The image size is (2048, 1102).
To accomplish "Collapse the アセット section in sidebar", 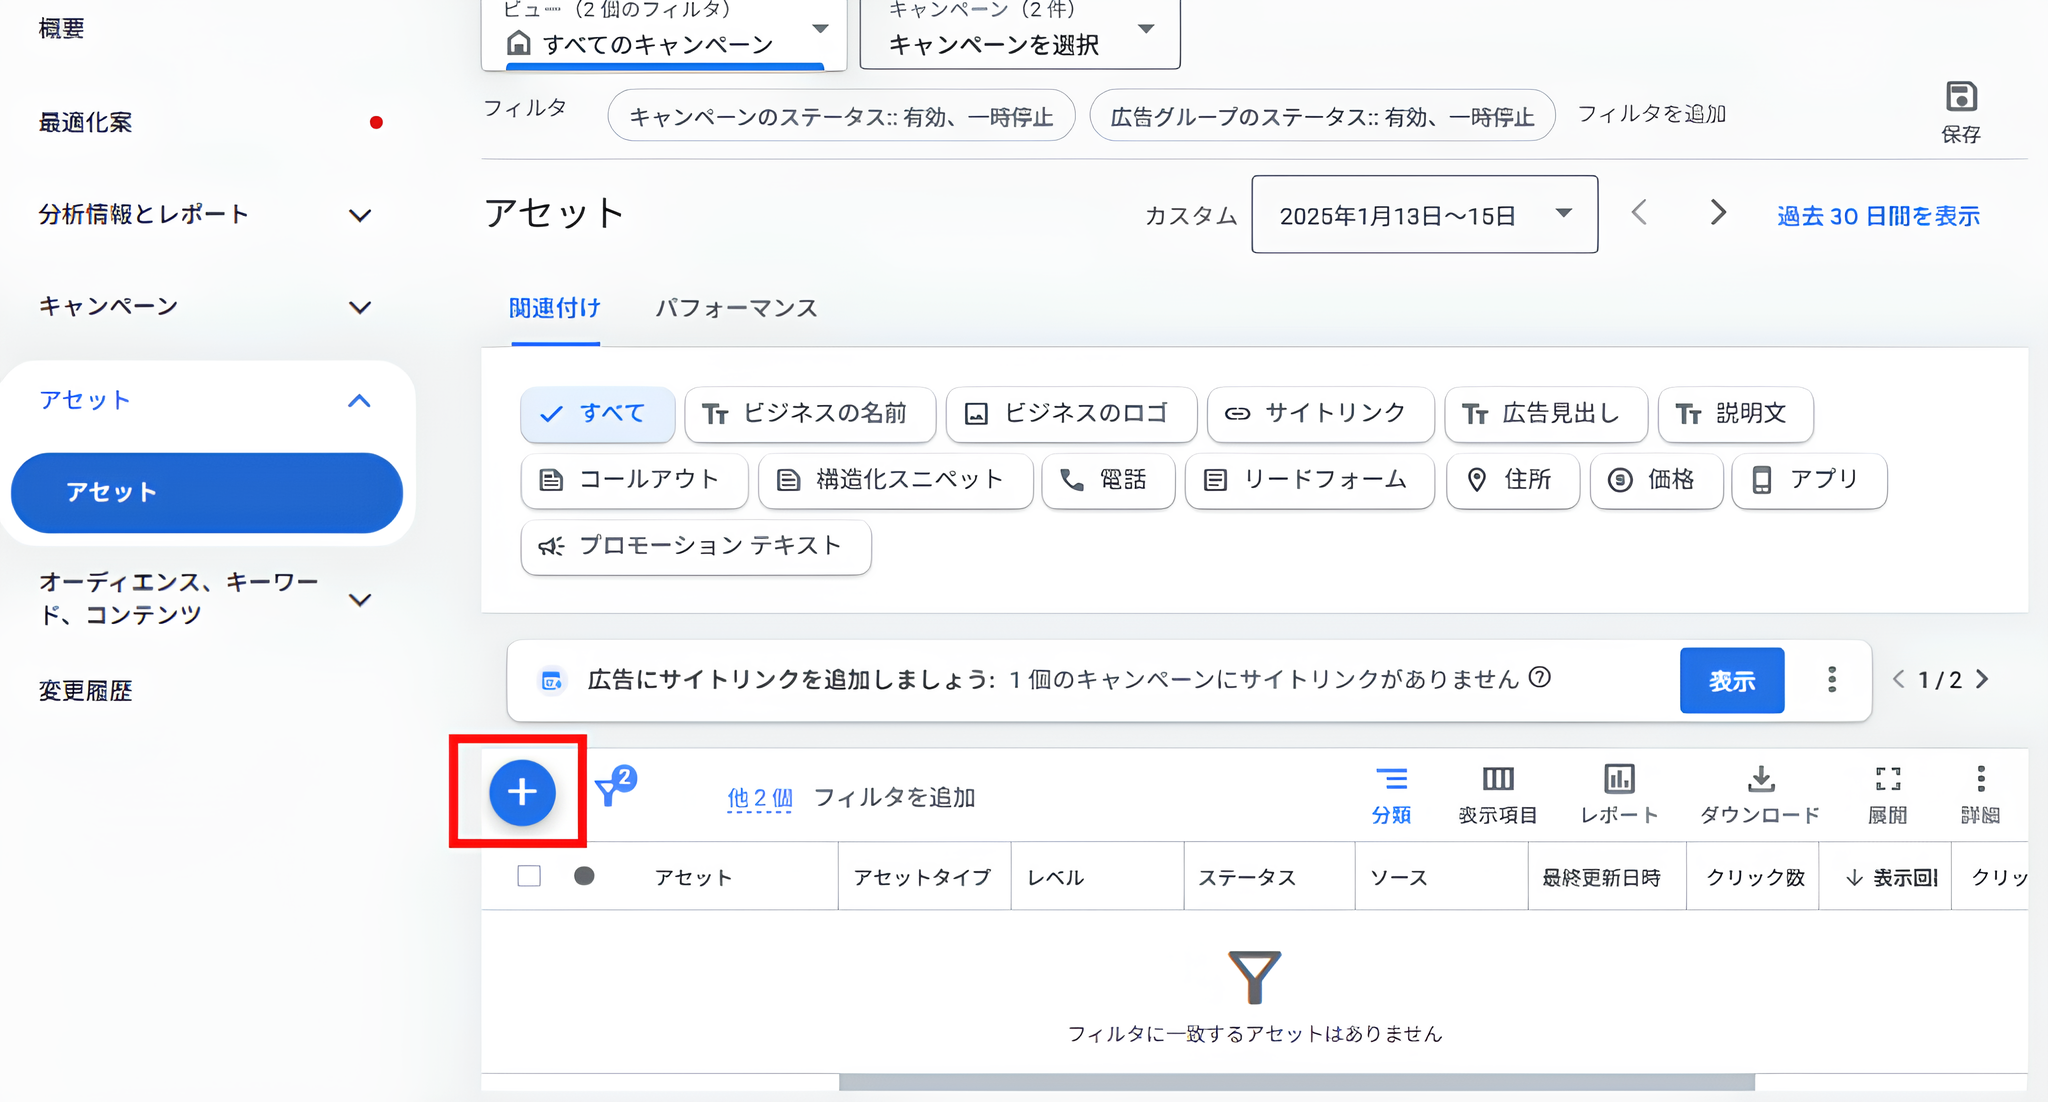I will [361, 400].
